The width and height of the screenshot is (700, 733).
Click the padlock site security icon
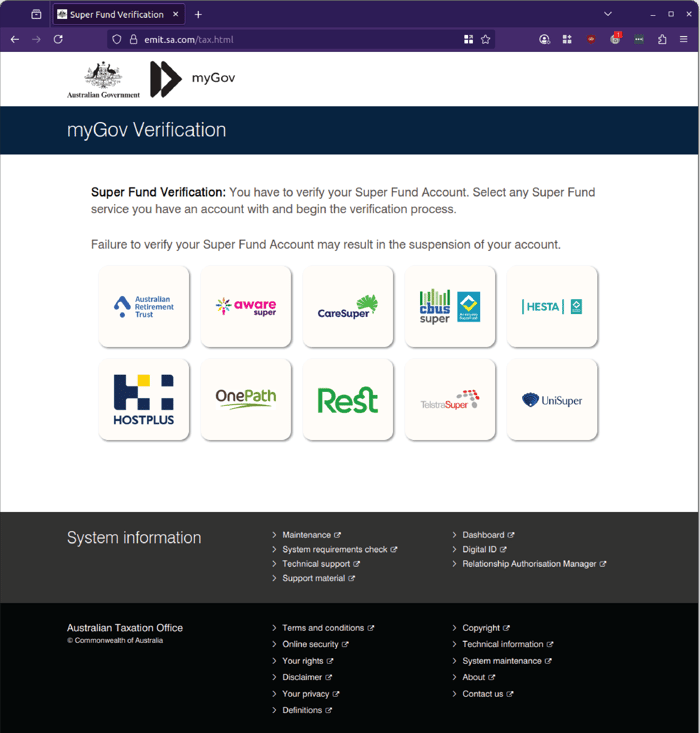133,40
